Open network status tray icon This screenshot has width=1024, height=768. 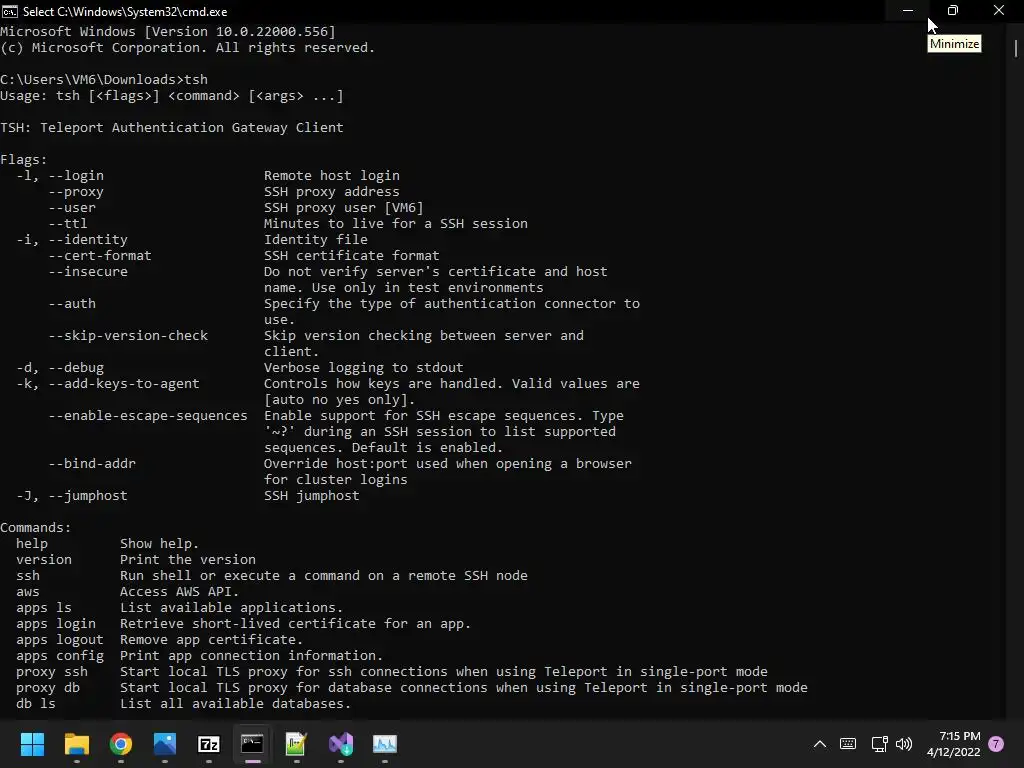coord(879,744)
